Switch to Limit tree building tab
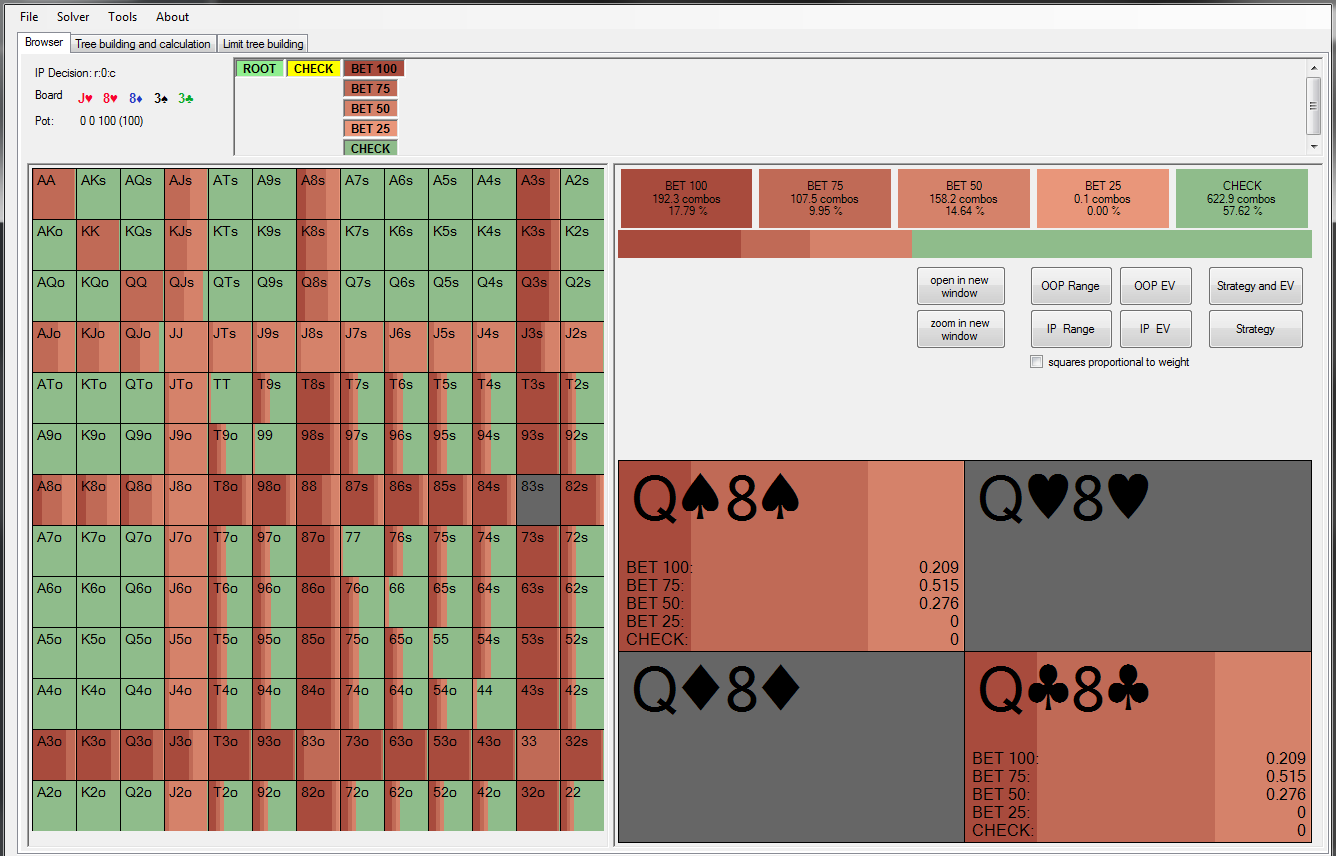This screenshot has height=856, width=1336. 263,44
